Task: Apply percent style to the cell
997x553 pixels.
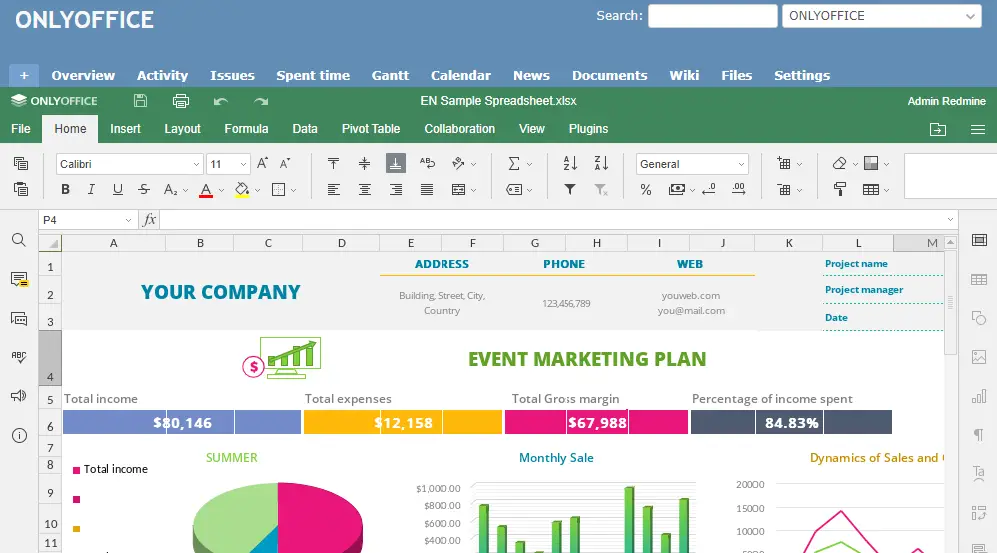Action: coord(646,189)
